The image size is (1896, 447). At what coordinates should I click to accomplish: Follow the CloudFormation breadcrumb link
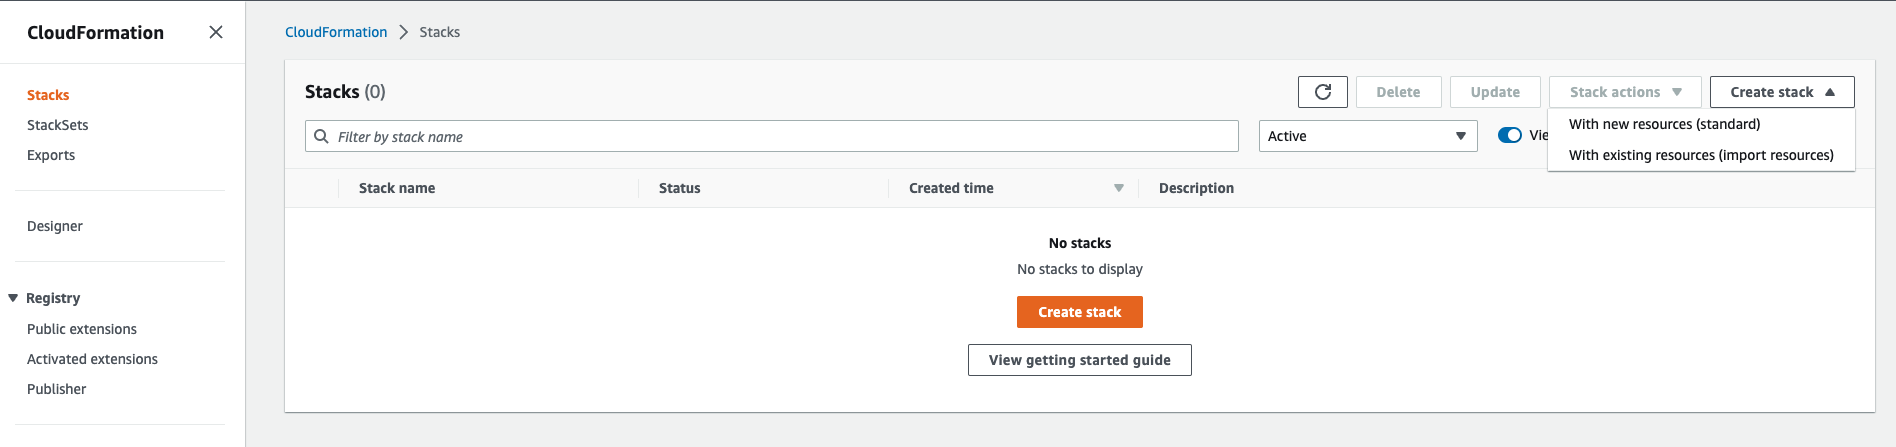[x=336, y=32]
